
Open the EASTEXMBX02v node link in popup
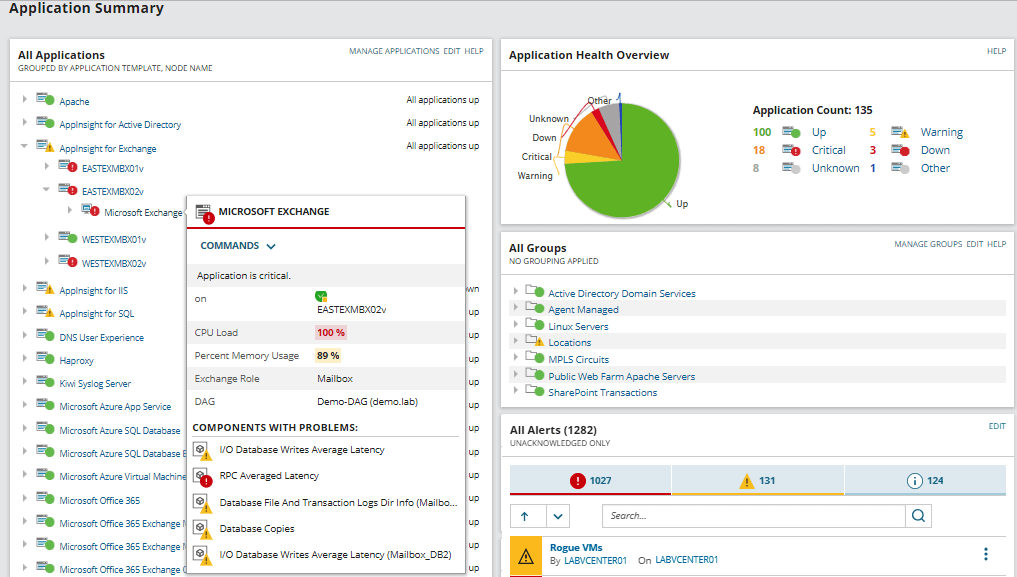coord(352,310)
